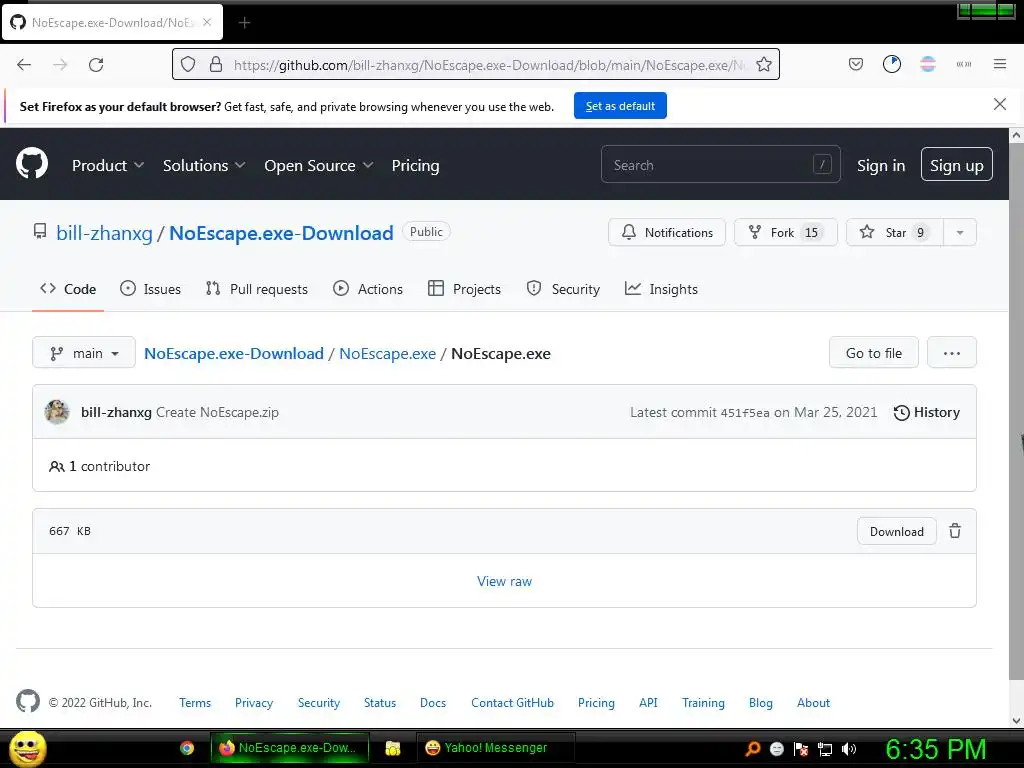Screen dimensions: 1024x768
Task: Expand the Open Source menu
Action: point(319,166)
